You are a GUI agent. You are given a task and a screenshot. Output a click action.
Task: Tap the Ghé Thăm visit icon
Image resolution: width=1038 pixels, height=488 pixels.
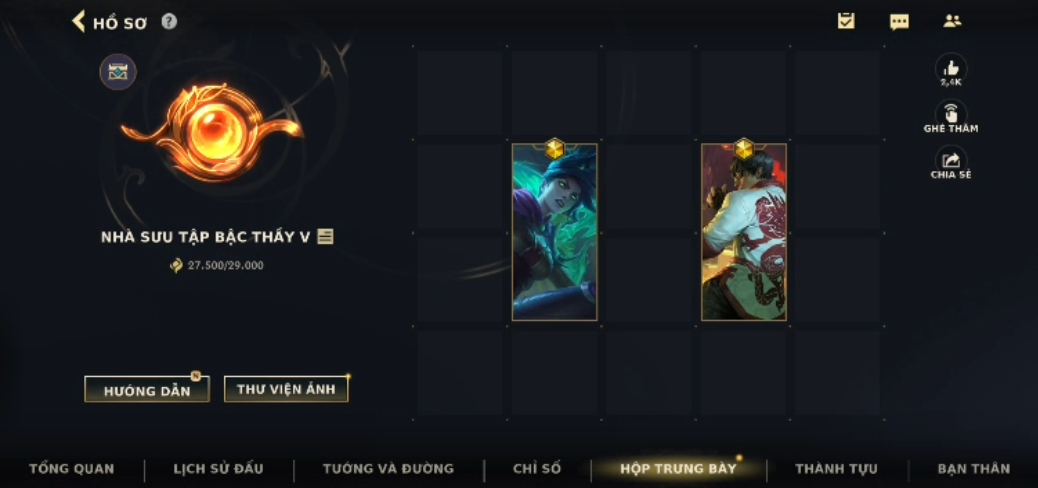pyautogui.click(x=951, y=114)
